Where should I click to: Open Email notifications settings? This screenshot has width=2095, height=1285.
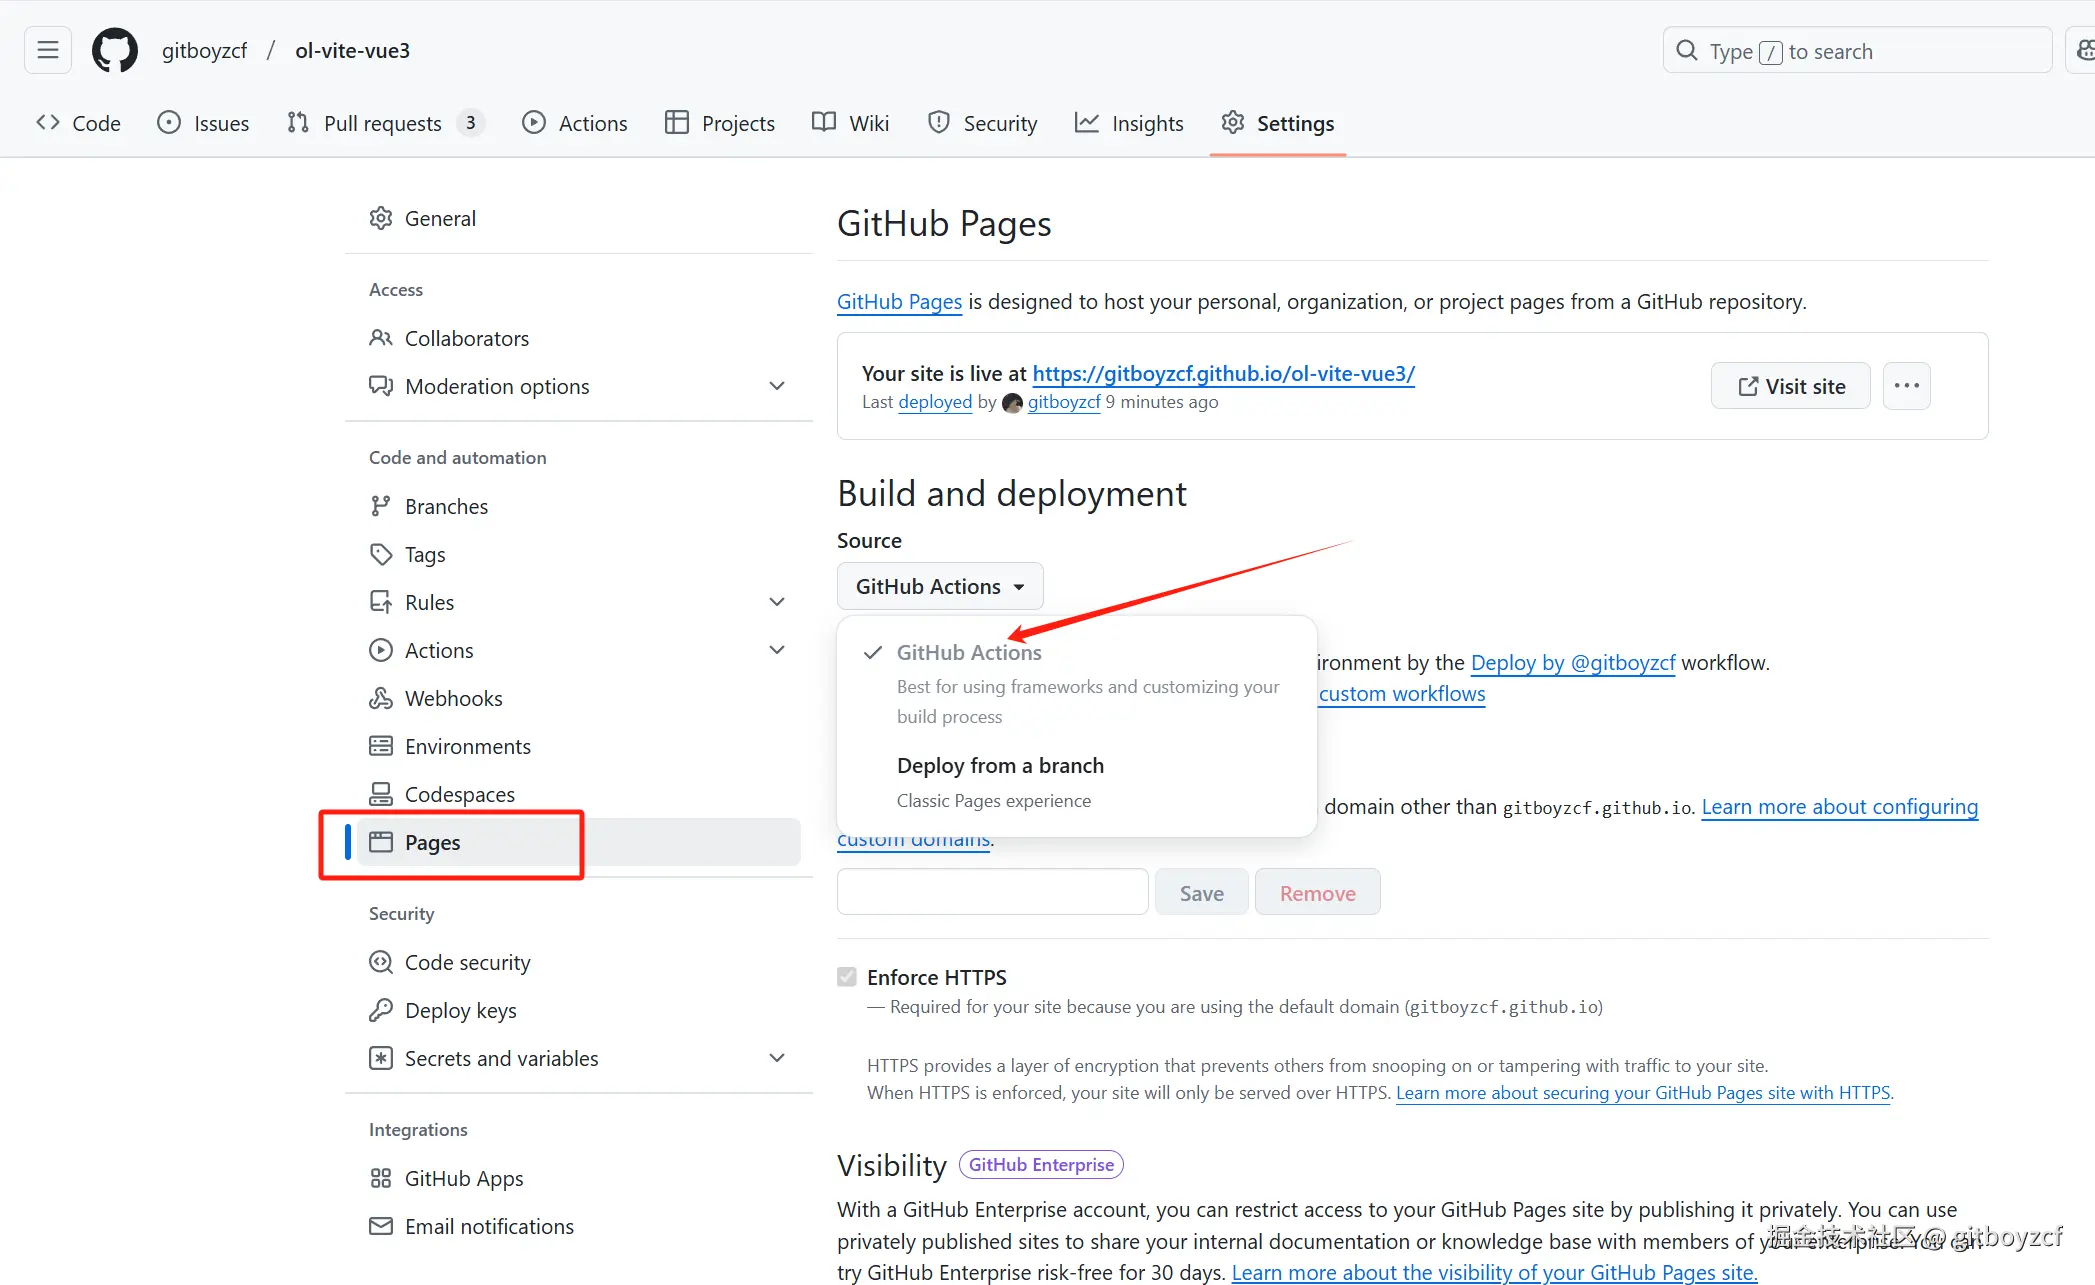point(489,1226)
